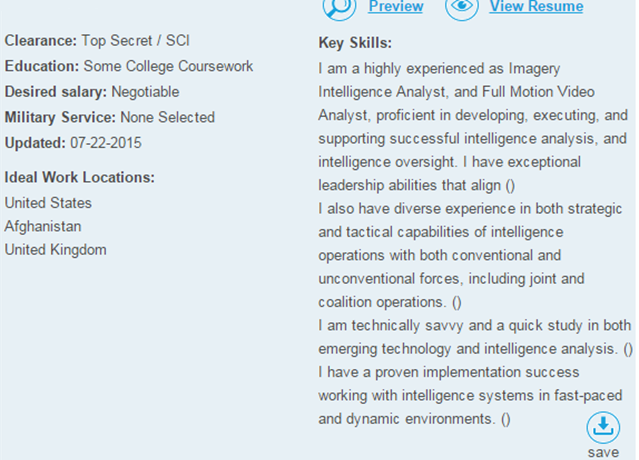Click the None Selected military service value
This screenshot has width=639, height=460.
click(x=167, y=117)
